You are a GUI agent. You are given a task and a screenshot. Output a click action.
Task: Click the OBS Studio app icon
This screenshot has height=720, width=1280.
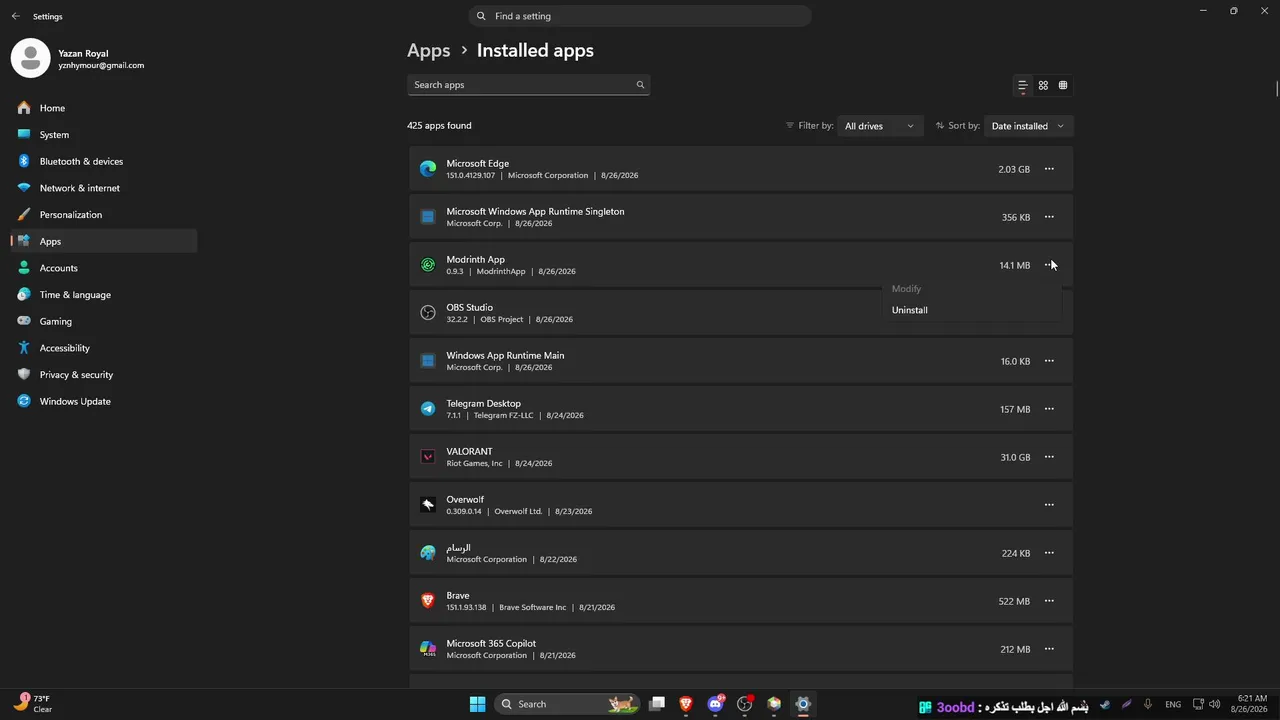(x=428, y=313)
